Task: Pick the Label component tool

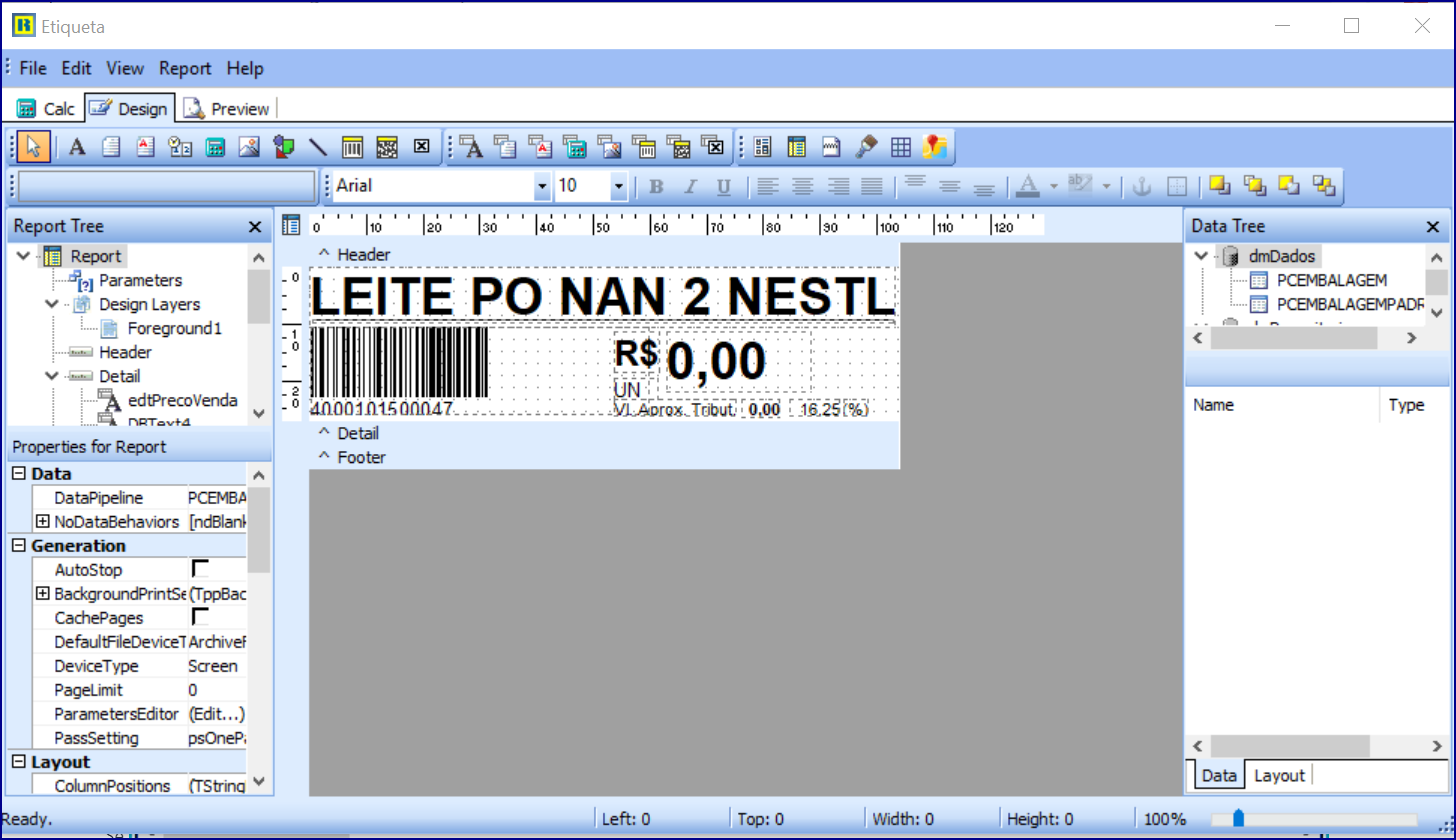Action: point(77,147)
